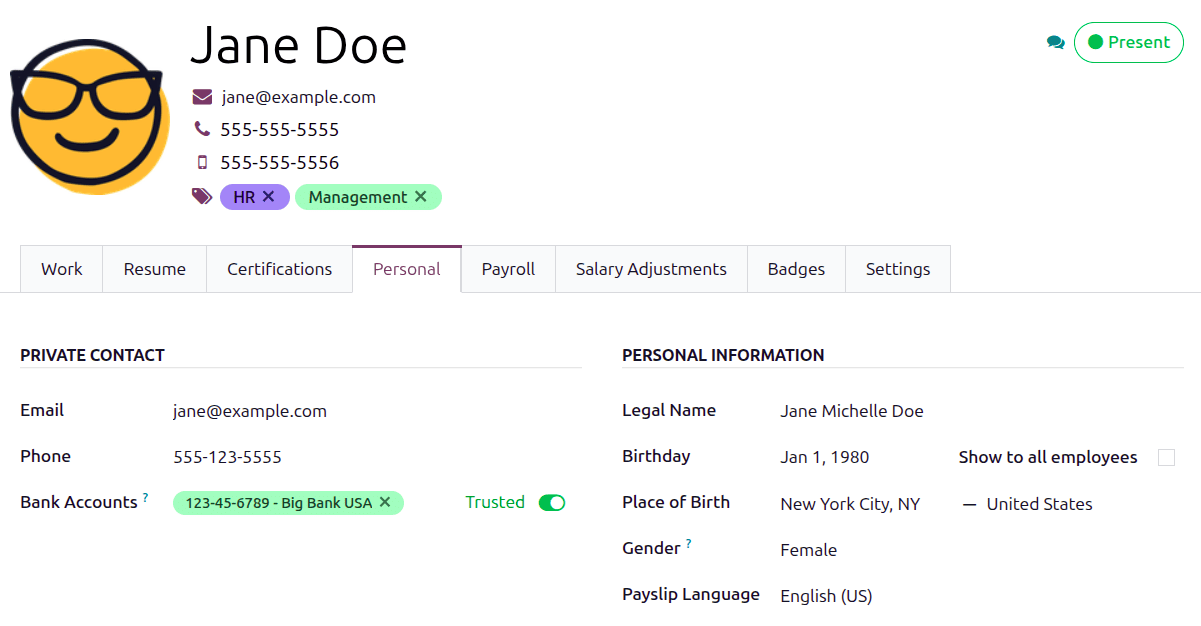Image resolution: width=1201 pixels, height=626 pixels.
Task: Disable the Trusted bank account toggle
Action: 553,503
